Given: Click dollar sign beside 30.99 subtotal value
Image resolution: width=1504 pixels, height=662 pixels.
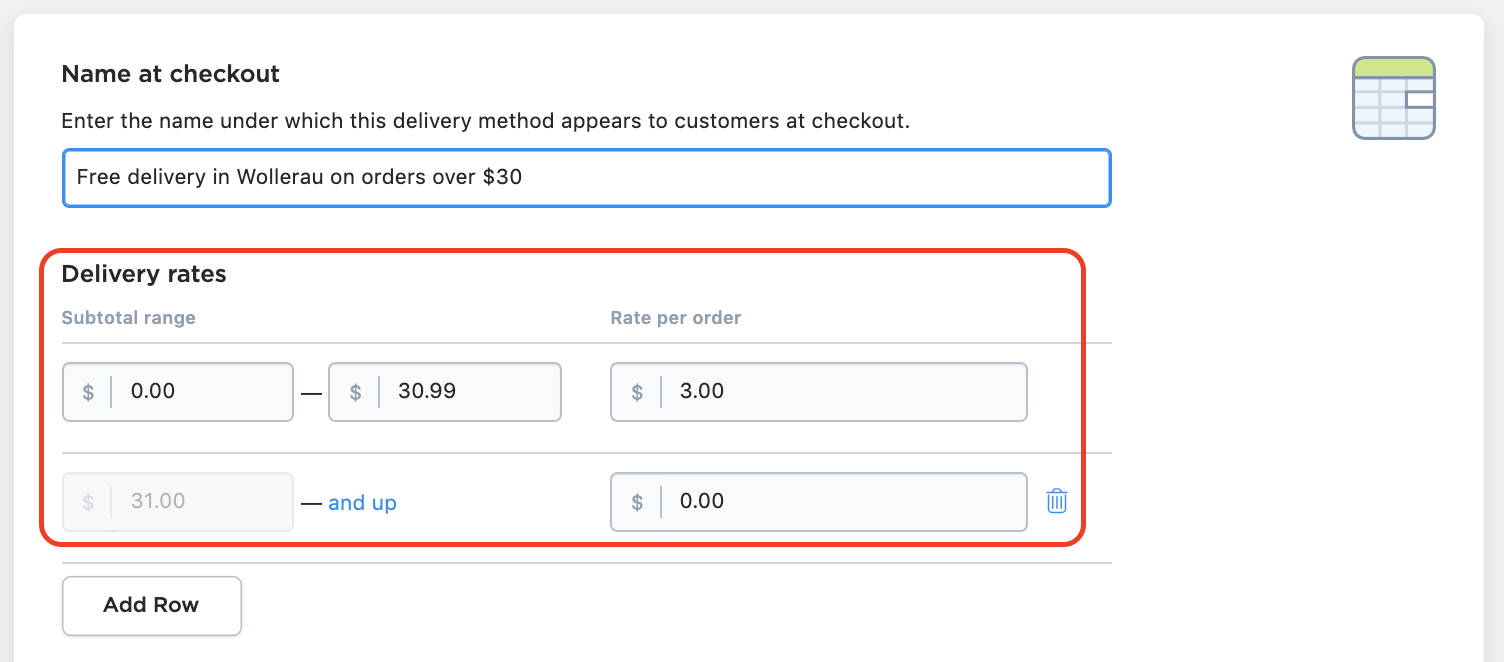Looking at the screenshot, I should tap(355, 392).
